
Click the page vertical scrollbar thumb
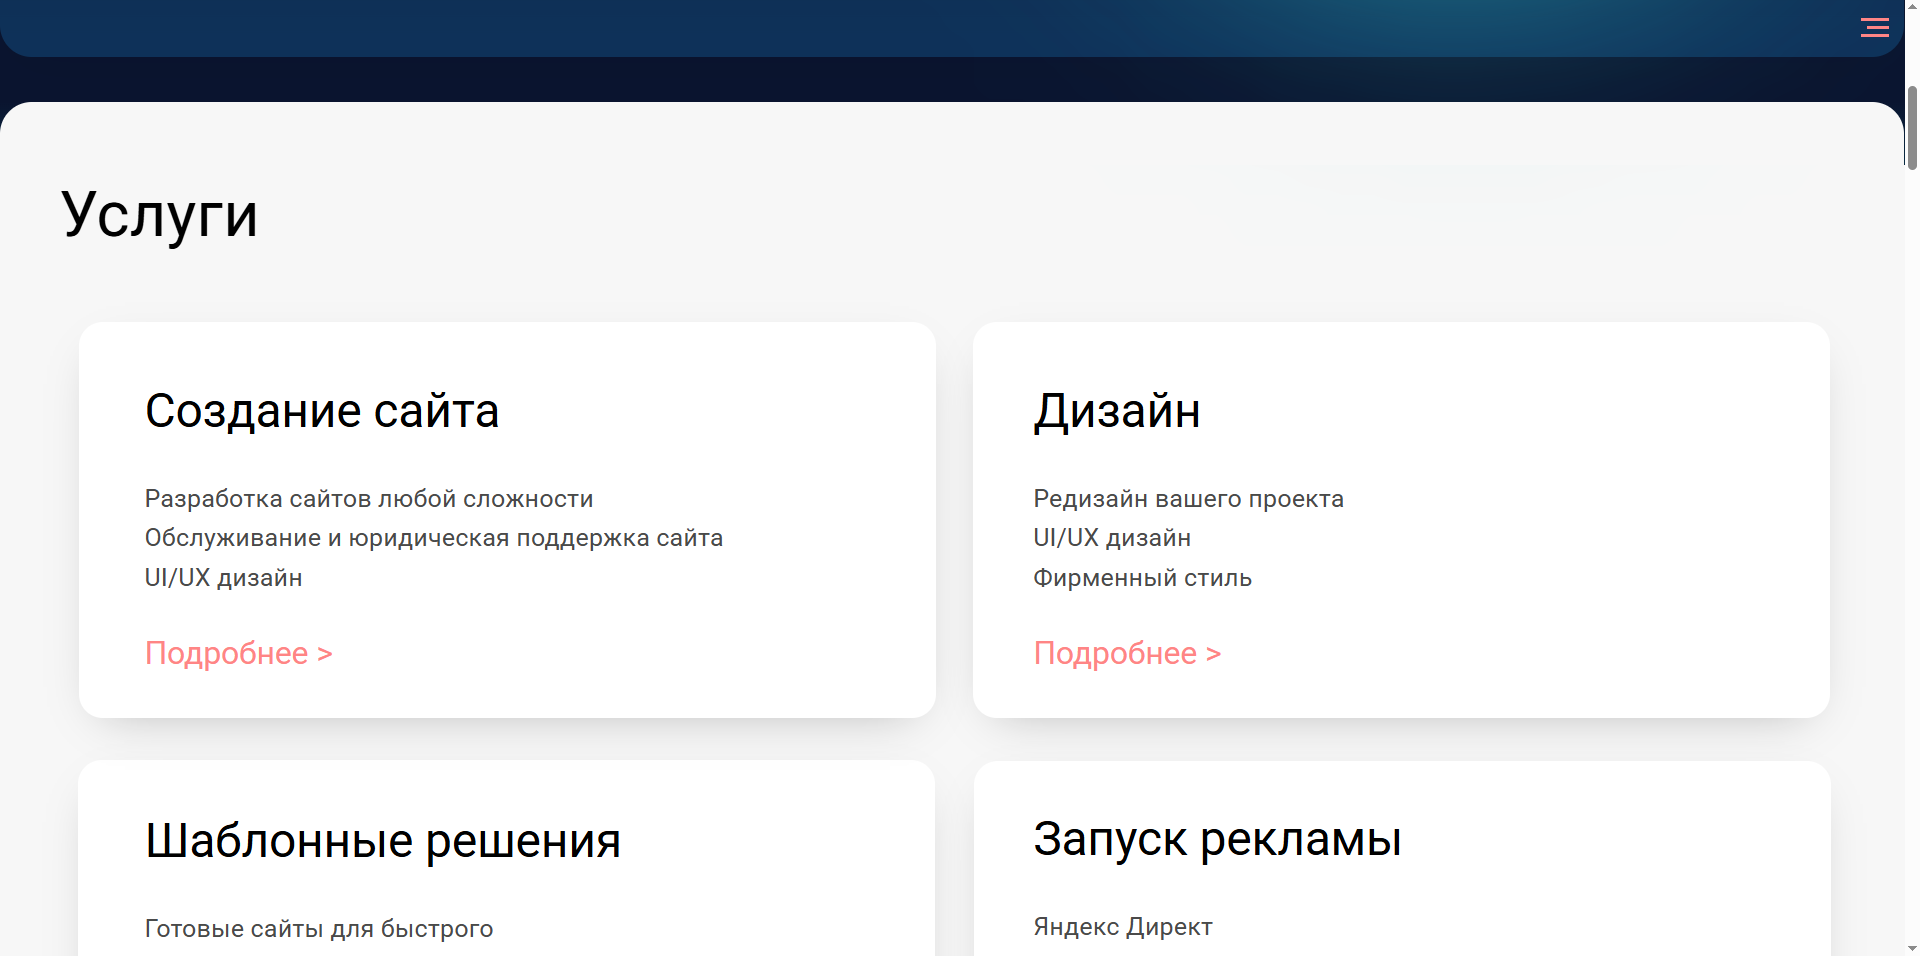point(1912,127)
